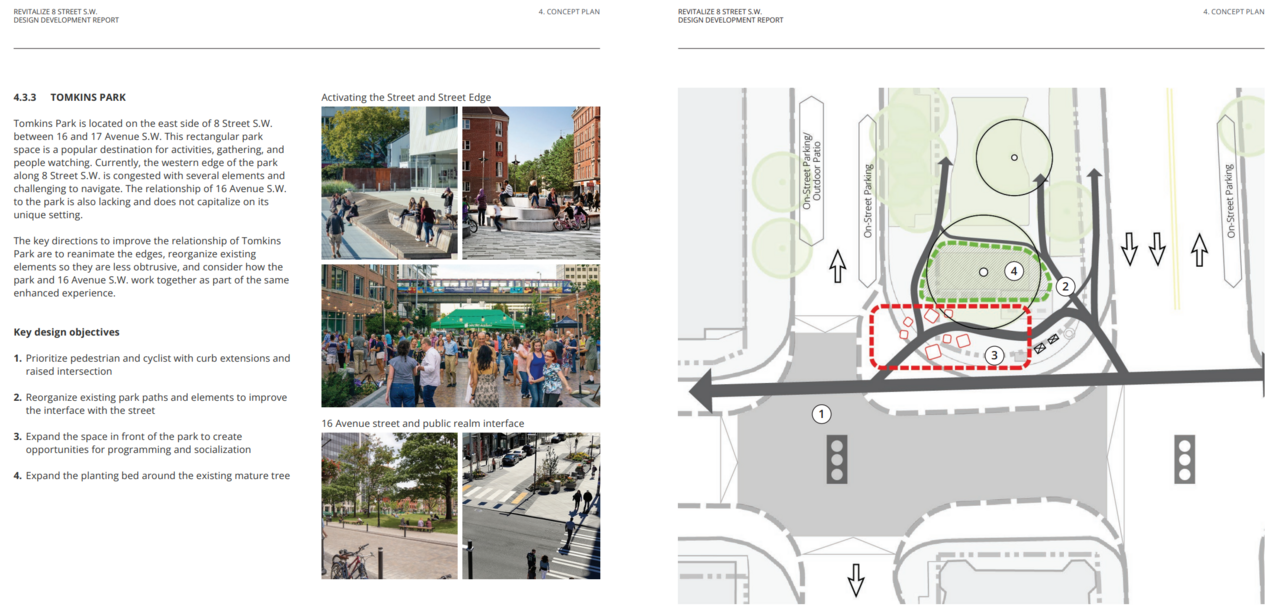The width and height of the screenshot is (1280, 616).
Task: Click the crowd dancing under green tent photo
Action: pyautogui.click(x=460, y=335)
